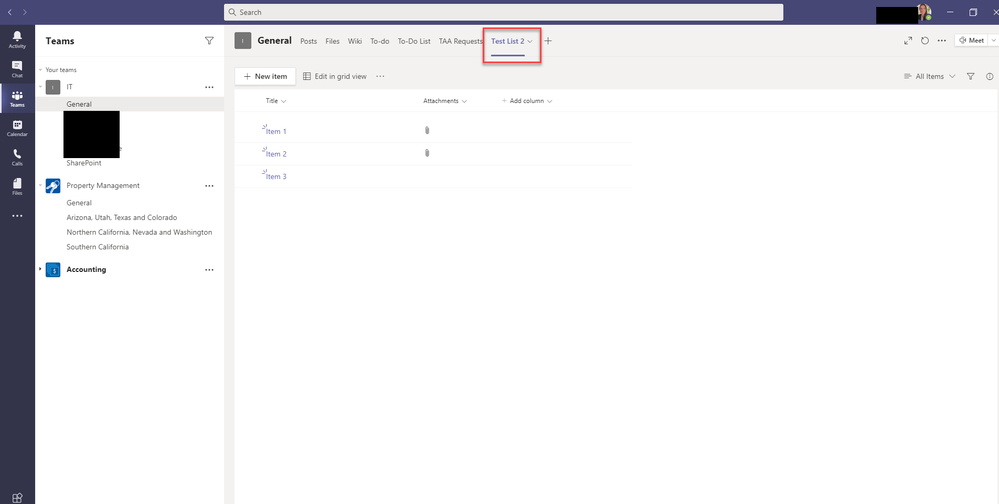The width and height of the screenshot is (999, 504).
Task: Start a meeting with the Meet button
Action: 971,40
